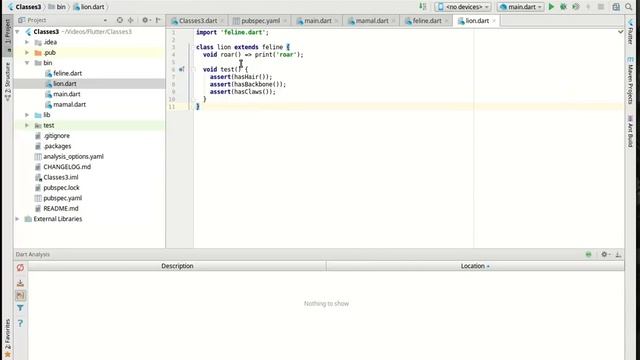Open the Flutter side panel
This screenshot has width=640, height=360.
(x=631, y=32)
